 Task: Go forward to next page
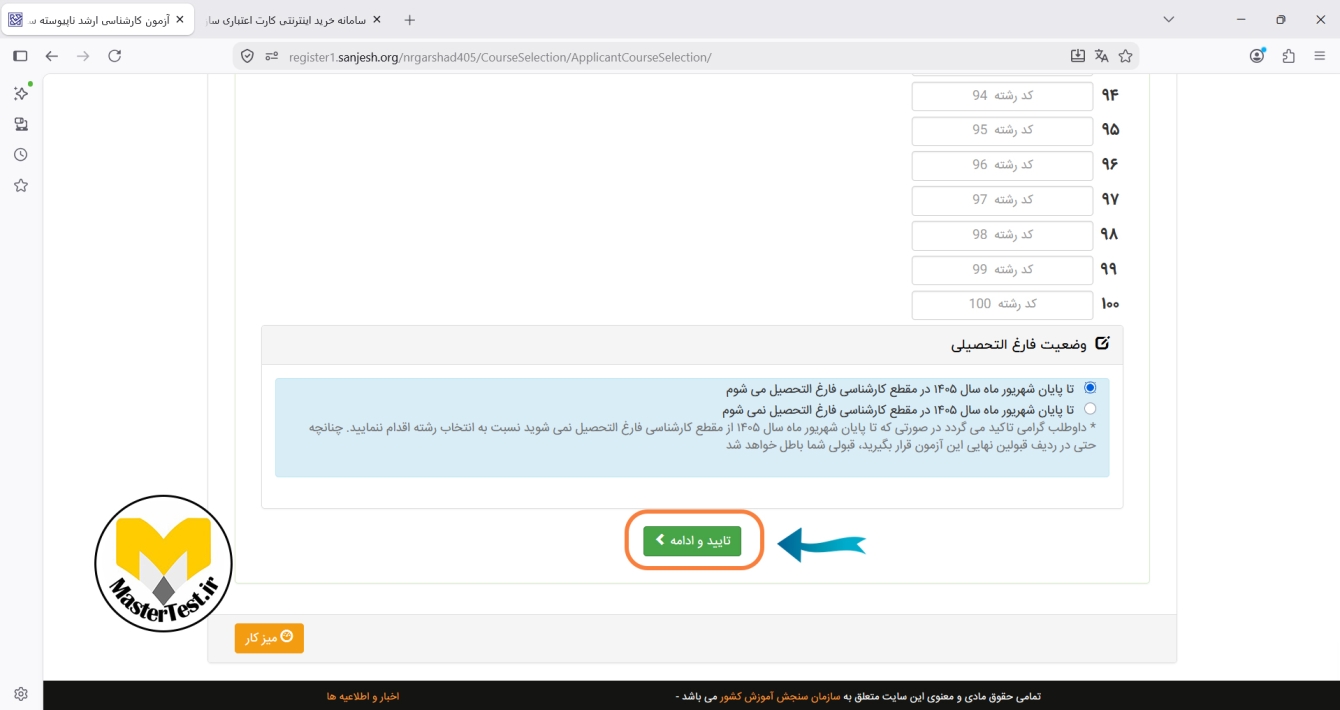click(83, 56)
